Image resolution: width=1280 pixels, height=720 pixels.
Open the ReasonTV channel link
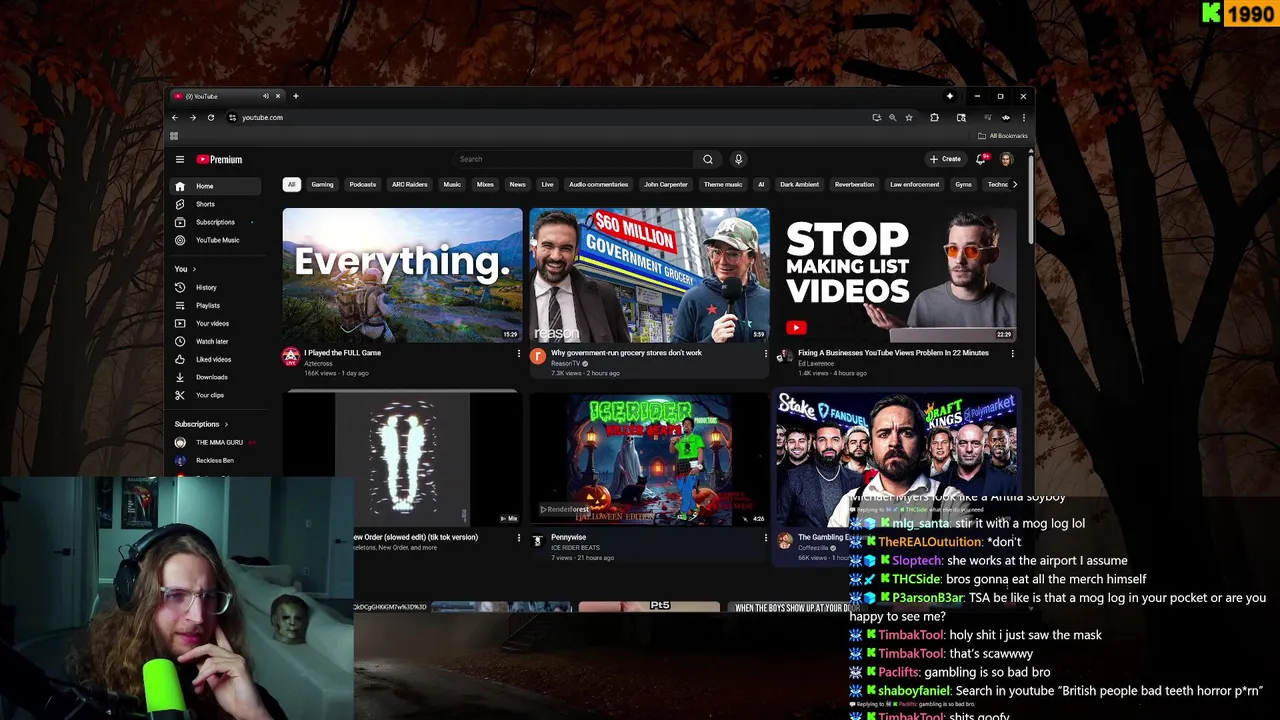(566, 363)
